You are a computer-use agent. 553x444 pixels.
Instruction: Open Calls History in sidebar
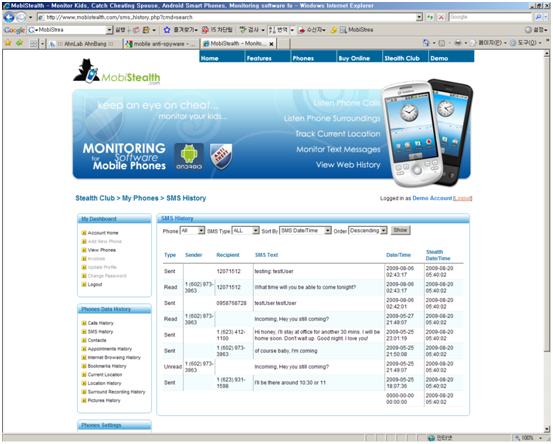(101, 323)
